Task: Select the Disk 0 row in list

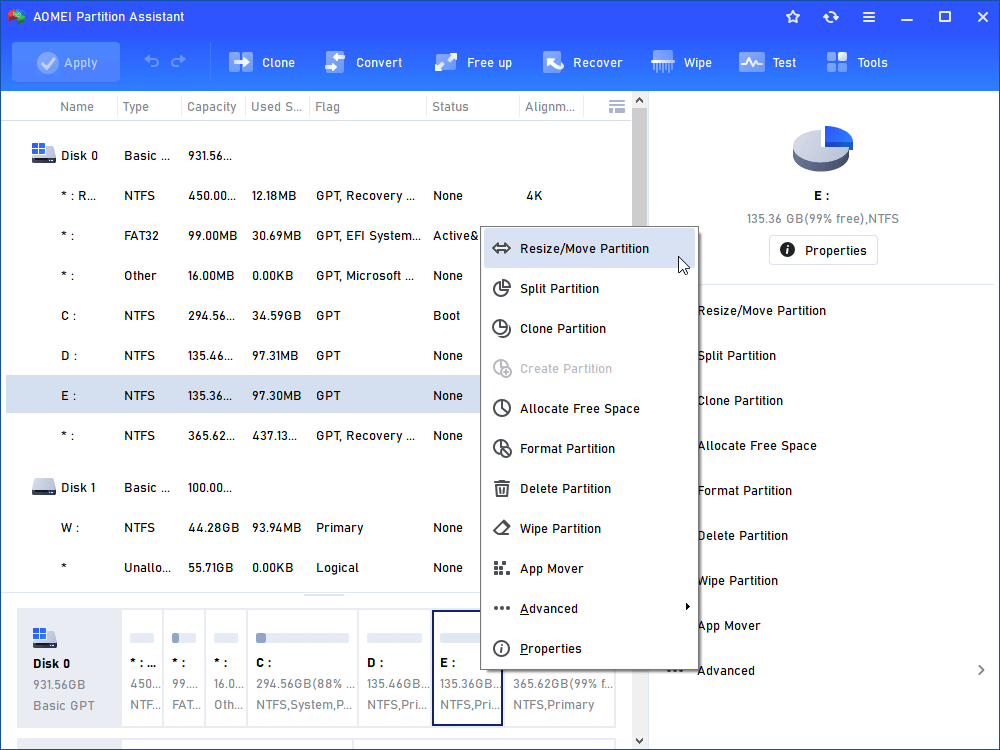Action: [318, 156]
